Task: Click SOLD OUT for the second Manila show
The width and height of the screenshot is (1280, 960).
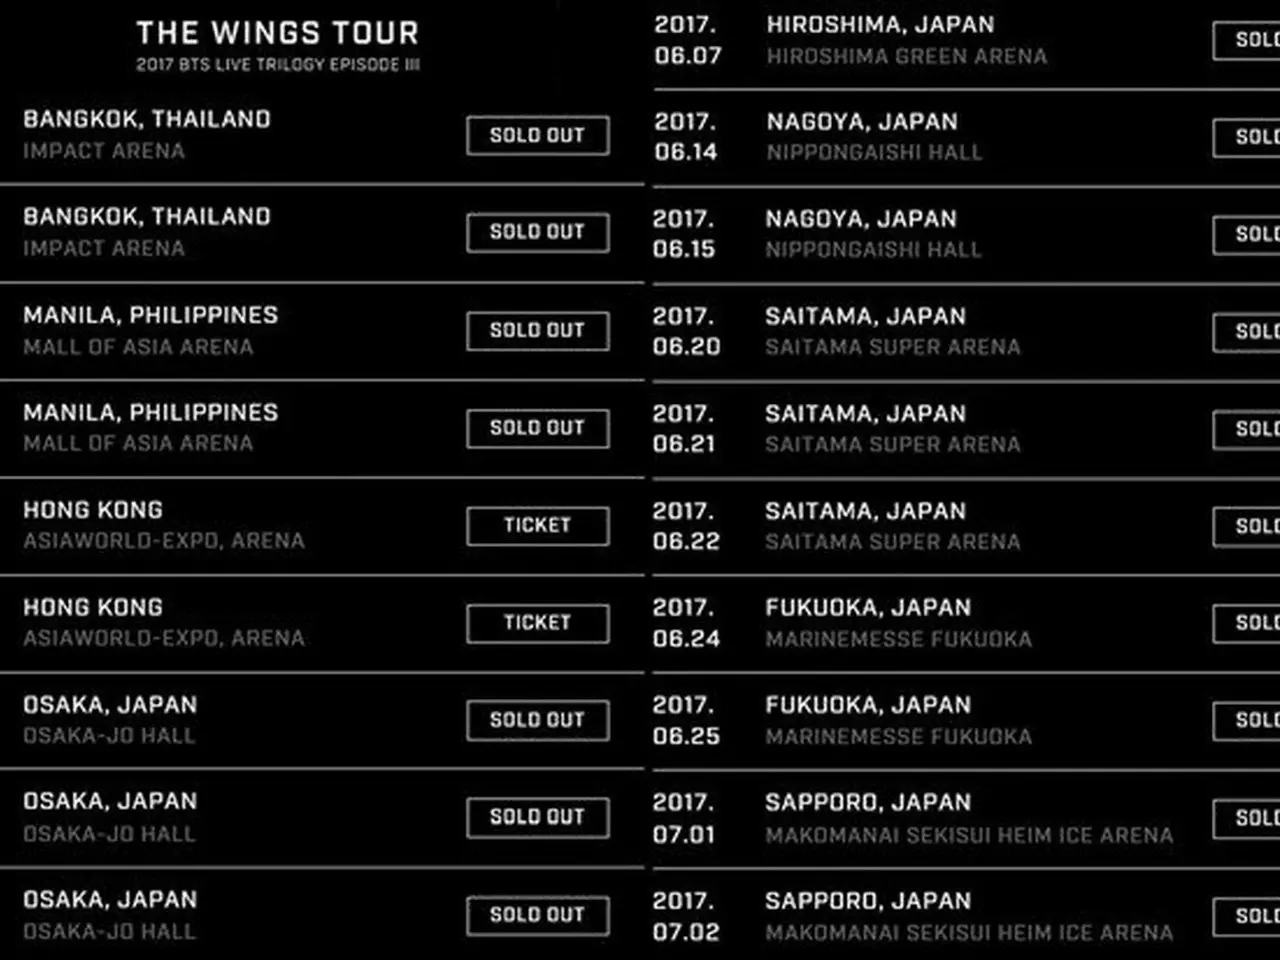Action: tap(537, 428)
